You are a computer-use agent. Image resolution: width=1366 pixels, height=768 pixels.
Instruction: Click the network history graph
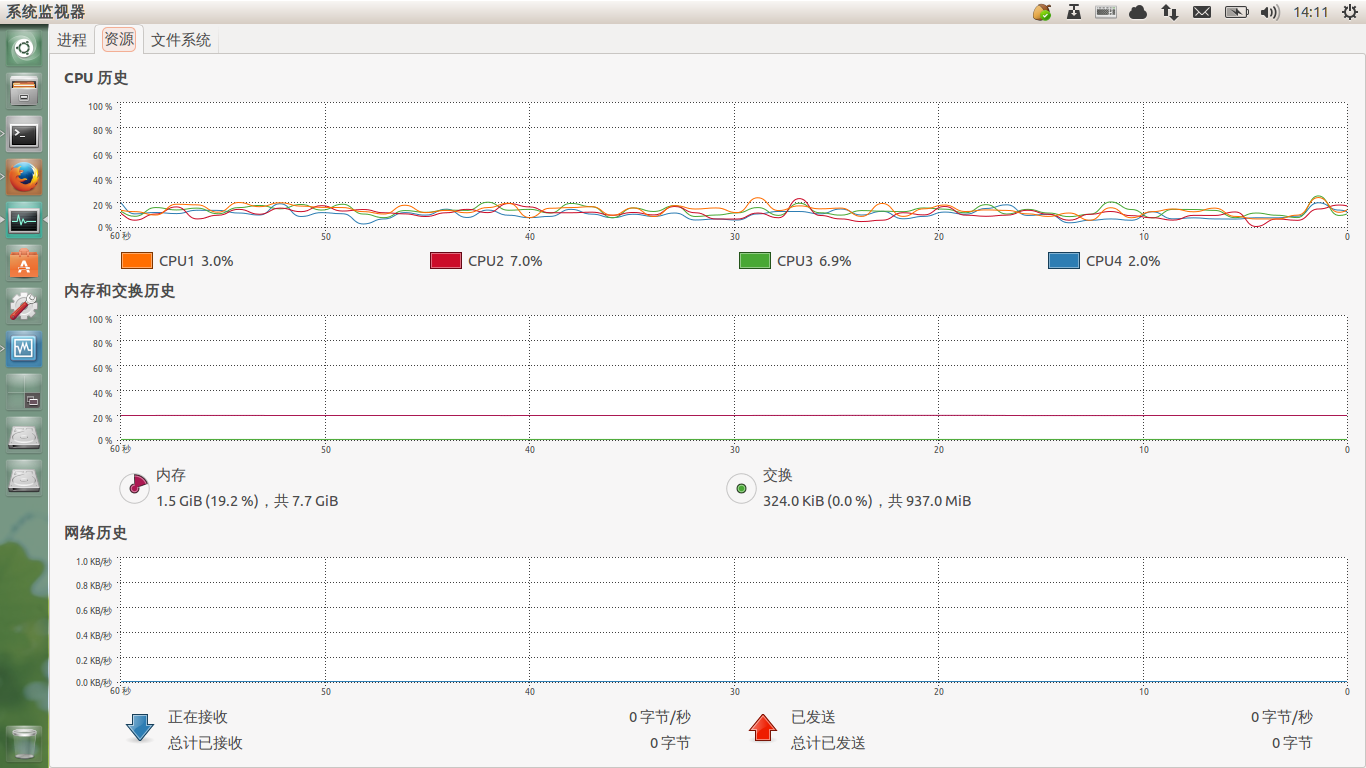[x=733, y=620]
